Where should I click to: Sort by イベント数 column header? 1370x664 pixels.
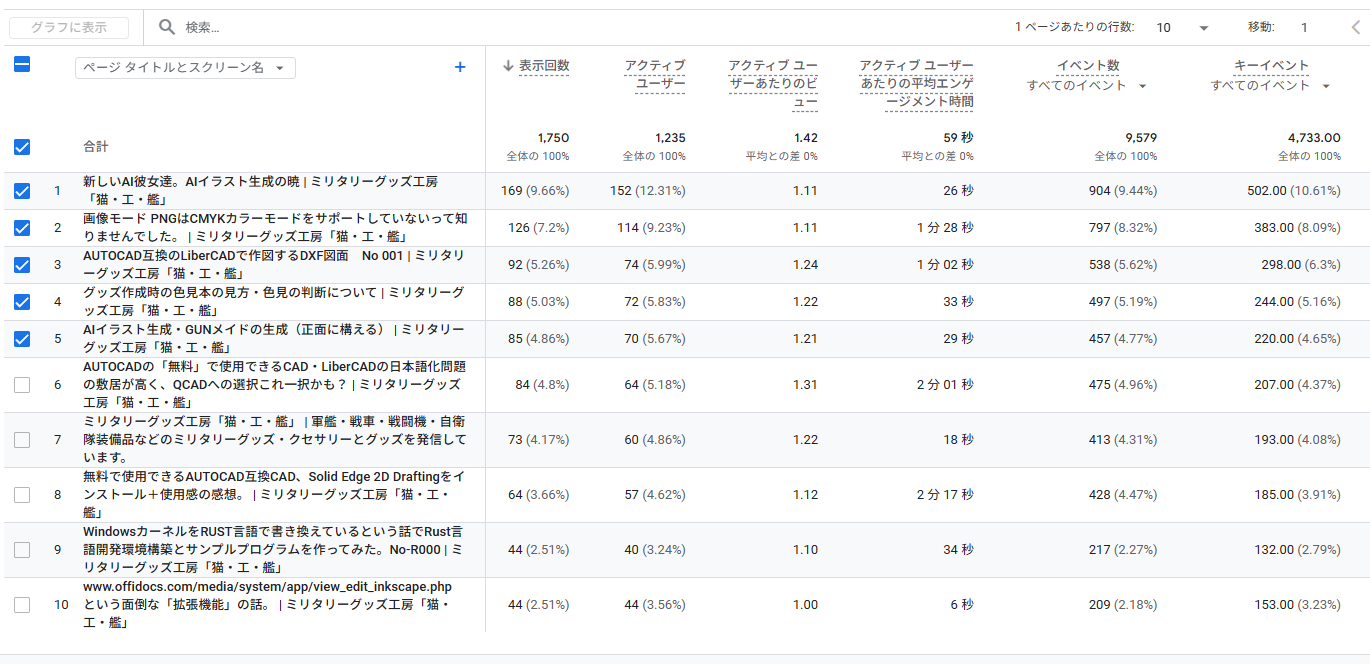click(x=1088, y=66)
